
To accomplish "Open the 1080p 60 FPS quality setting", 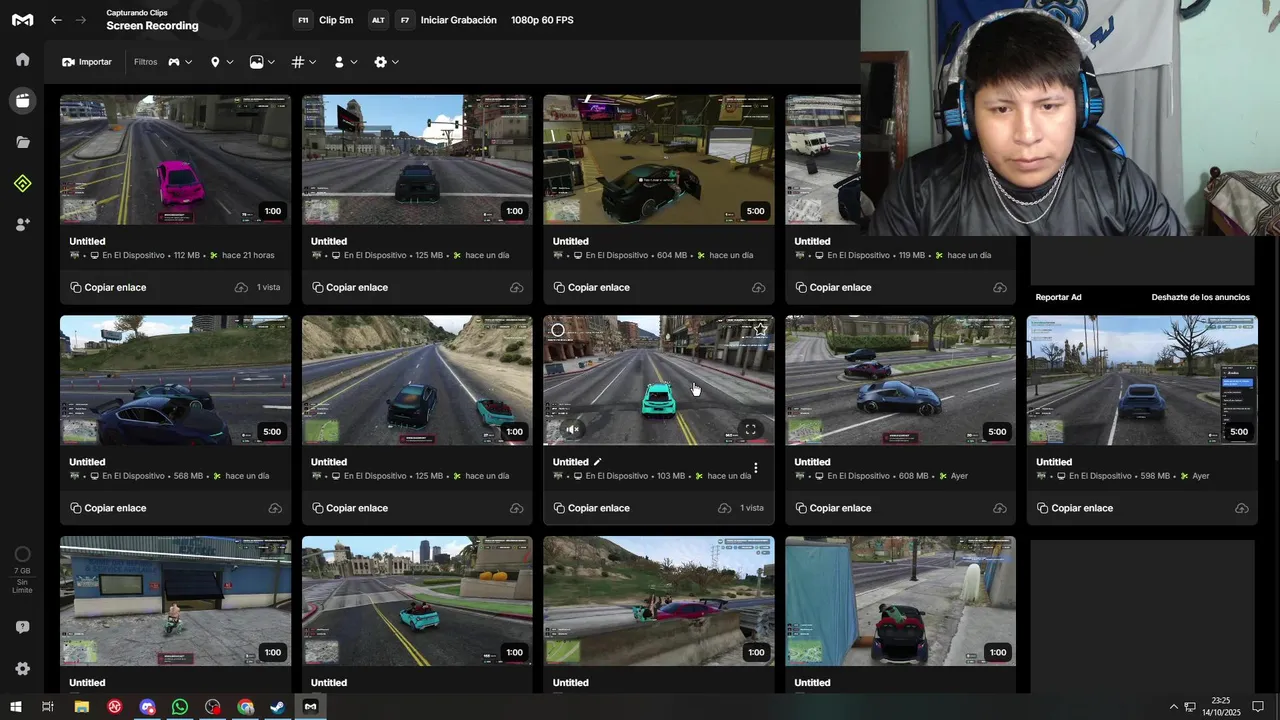I will 542,20.
